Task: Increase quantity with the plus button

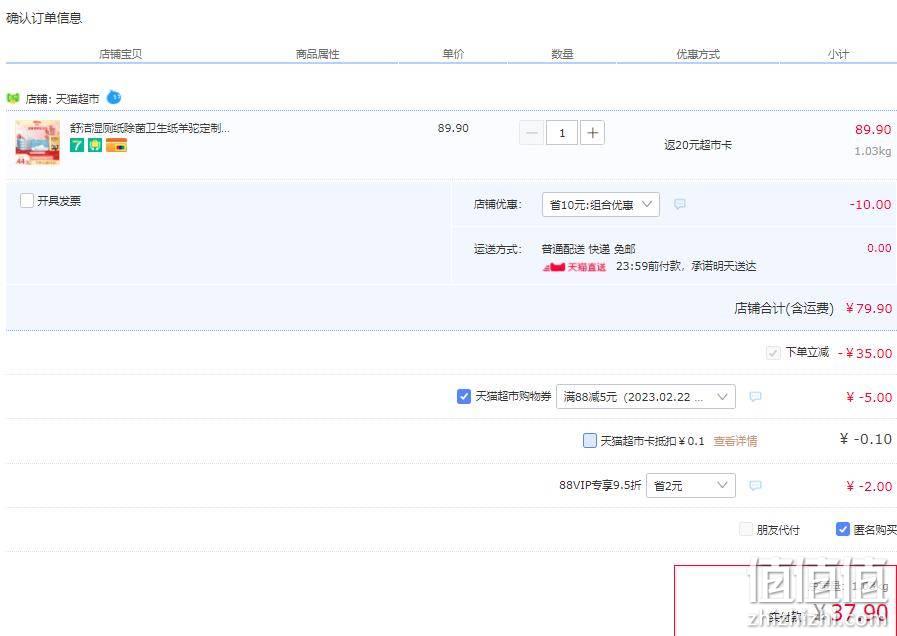Action: (593, 133)
